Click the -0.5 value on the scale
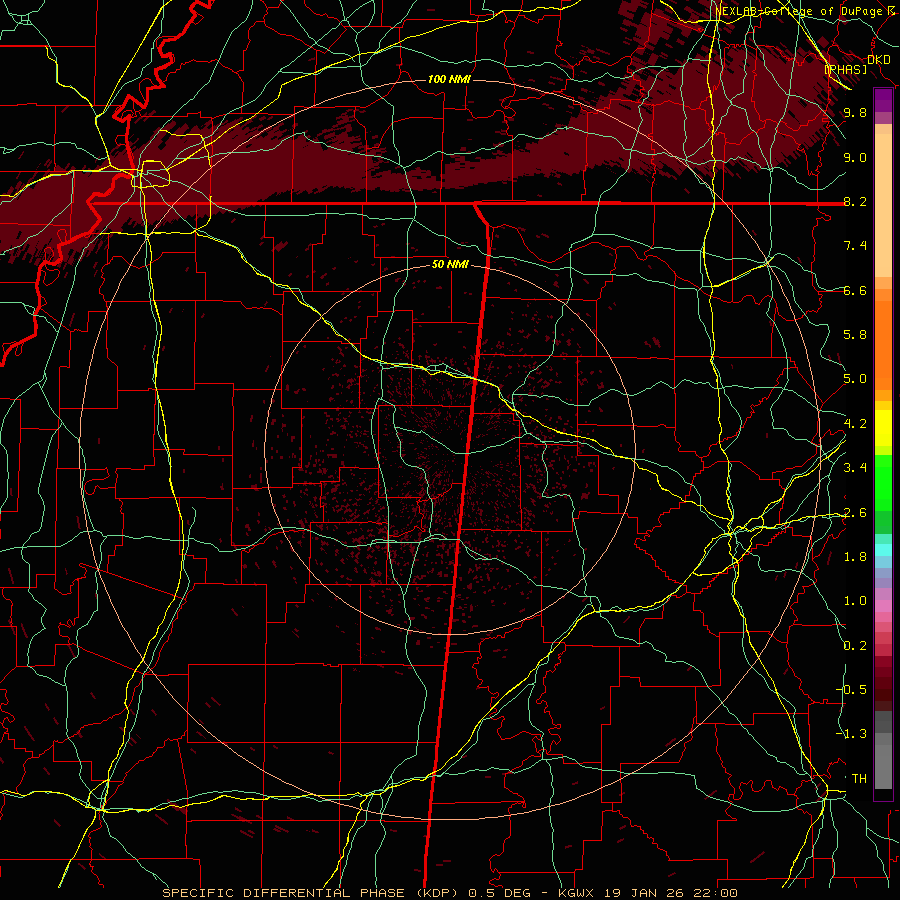The width and height of the screenshot is (900, 900). coord(852,690)
